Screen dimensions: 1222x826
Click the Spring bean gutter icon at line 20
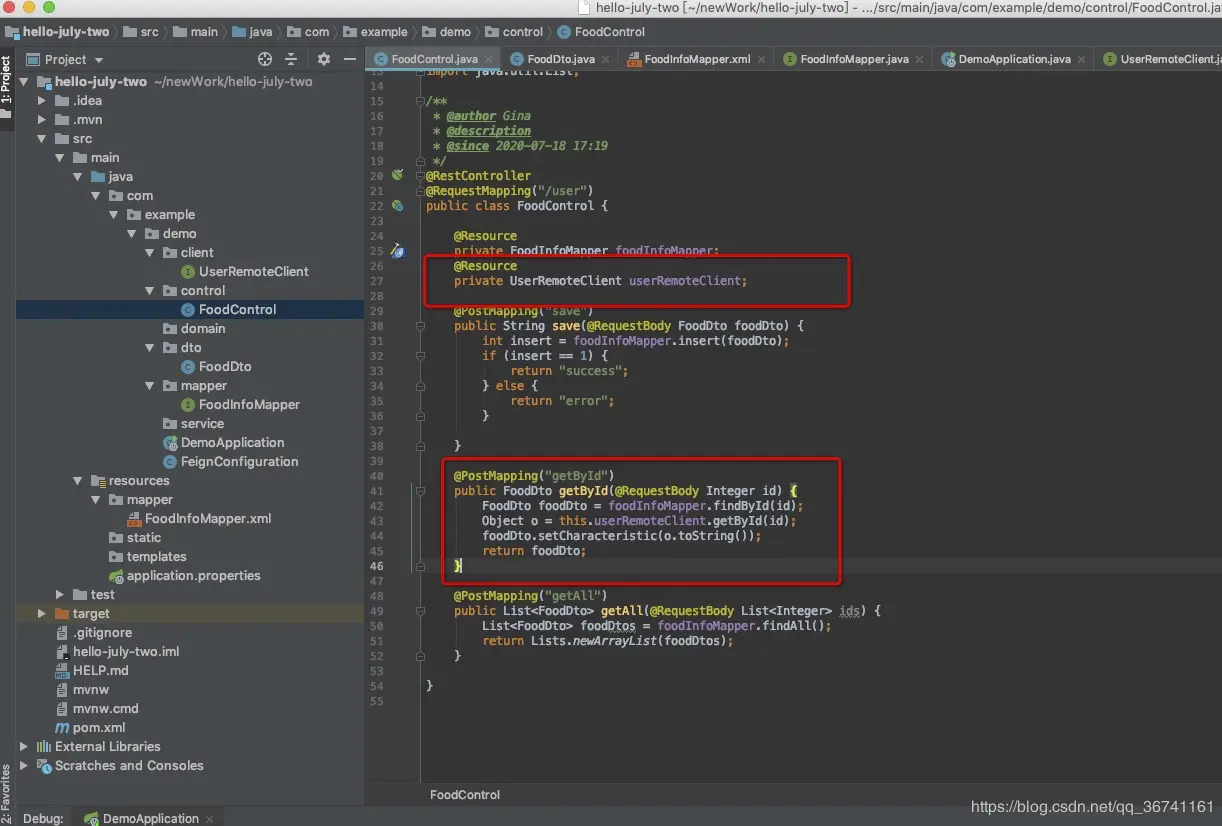(397, 175)
